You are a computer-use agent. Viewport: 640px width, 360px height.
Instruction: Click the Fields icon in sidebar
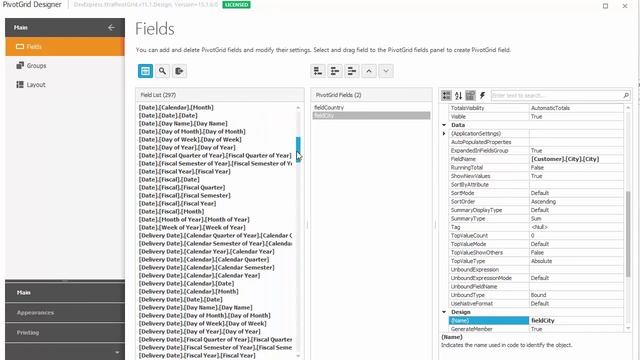point(20,47)
